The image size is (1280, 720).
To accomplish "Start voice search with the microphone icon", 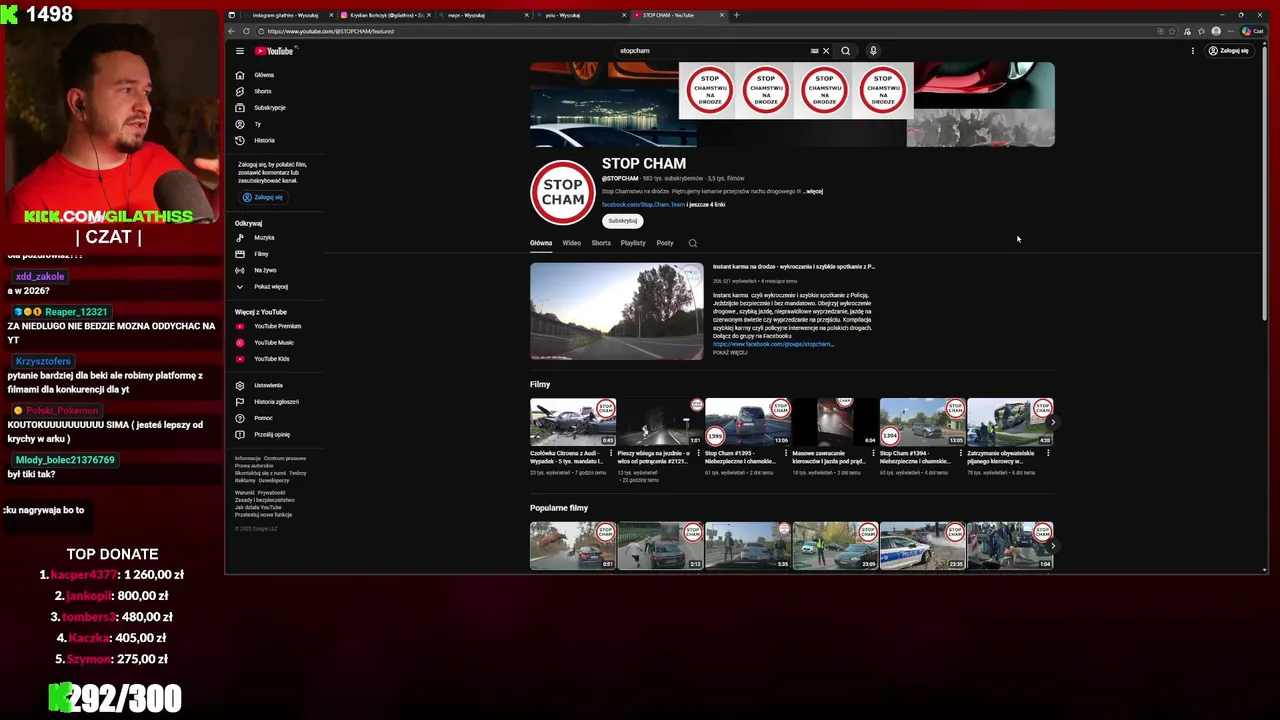I will [873, 51].
